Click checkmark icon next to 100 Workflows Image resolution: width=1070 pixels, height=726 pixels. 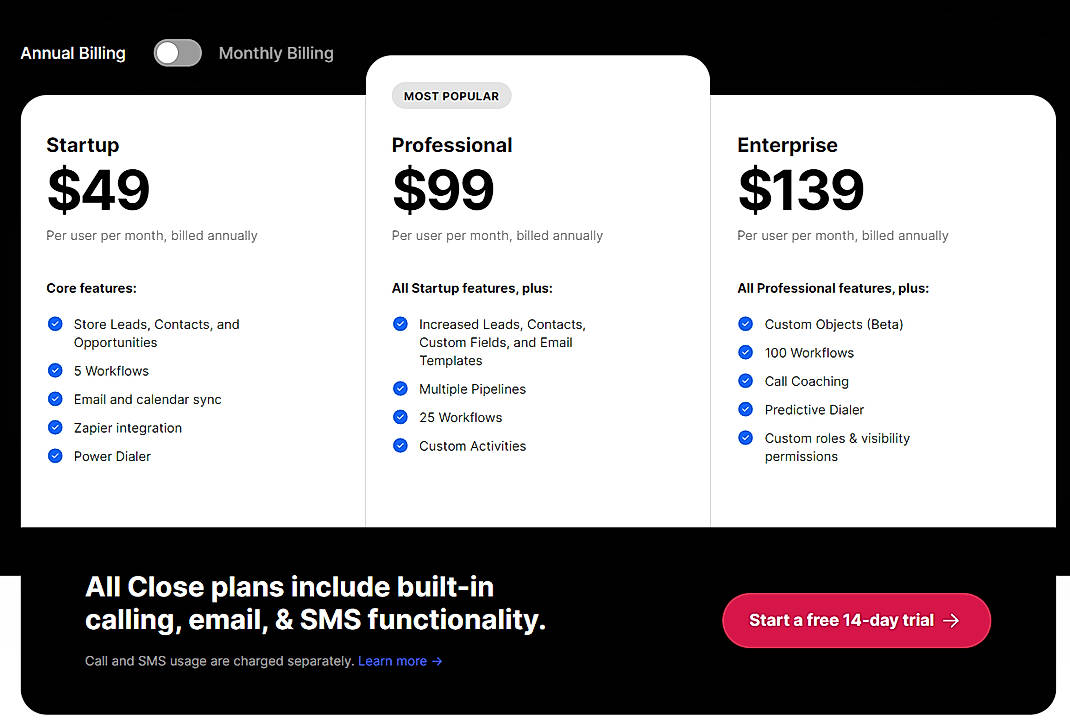coord(745,352)
